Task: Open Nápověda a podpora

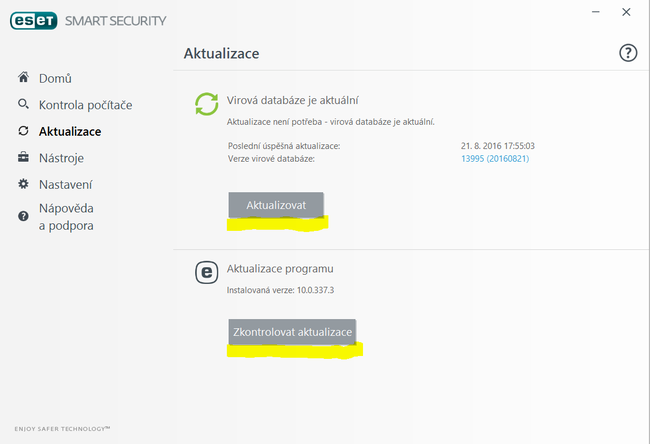Action: [x=66, y=217]
